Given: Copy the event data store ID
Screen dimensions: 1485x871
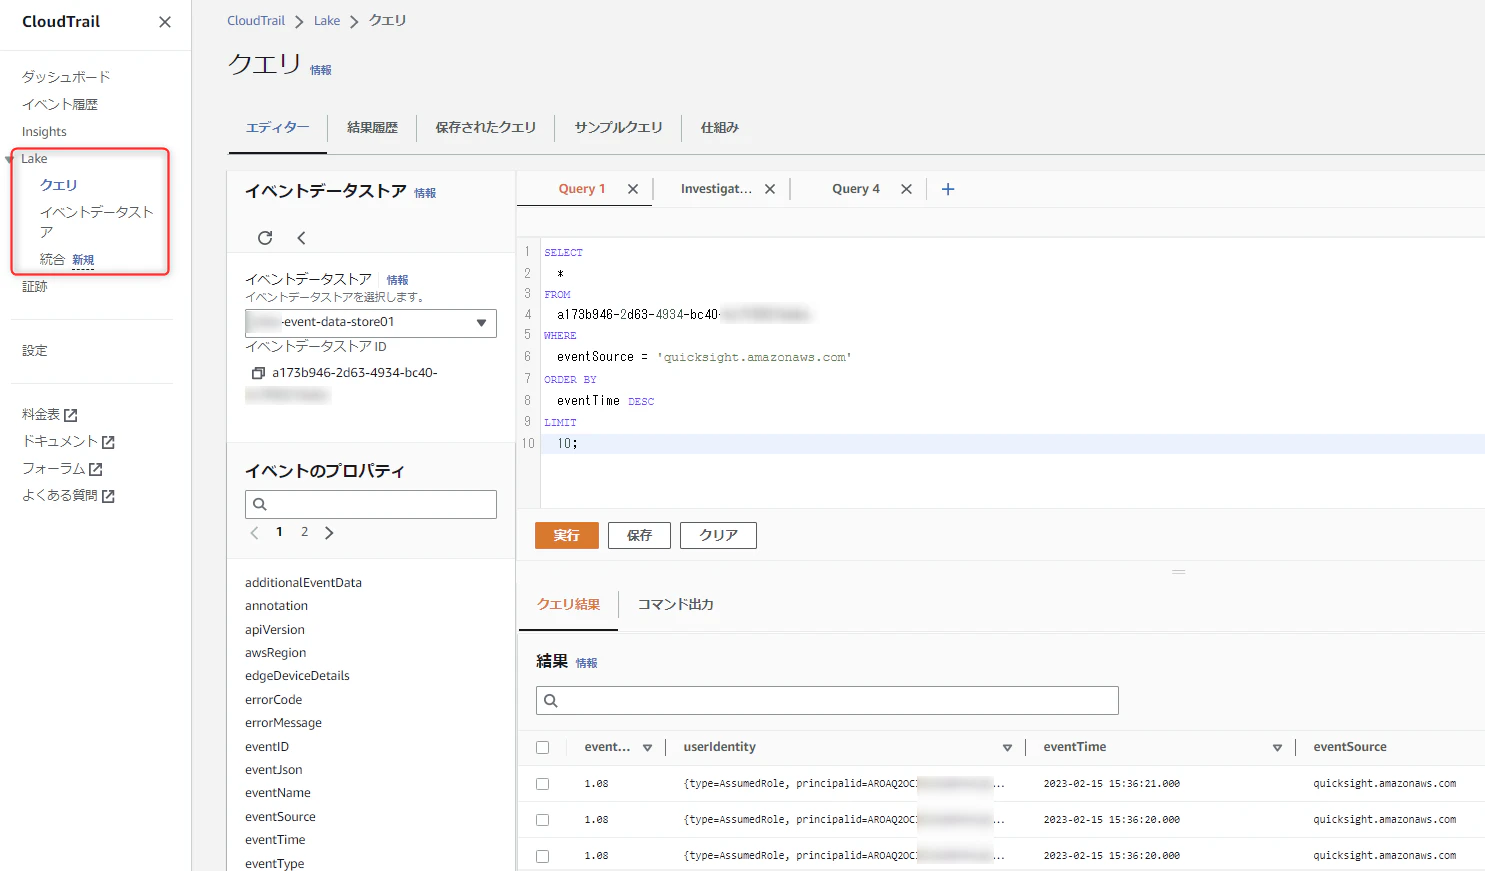Looking at the screenshot, I should click(258, 373).
